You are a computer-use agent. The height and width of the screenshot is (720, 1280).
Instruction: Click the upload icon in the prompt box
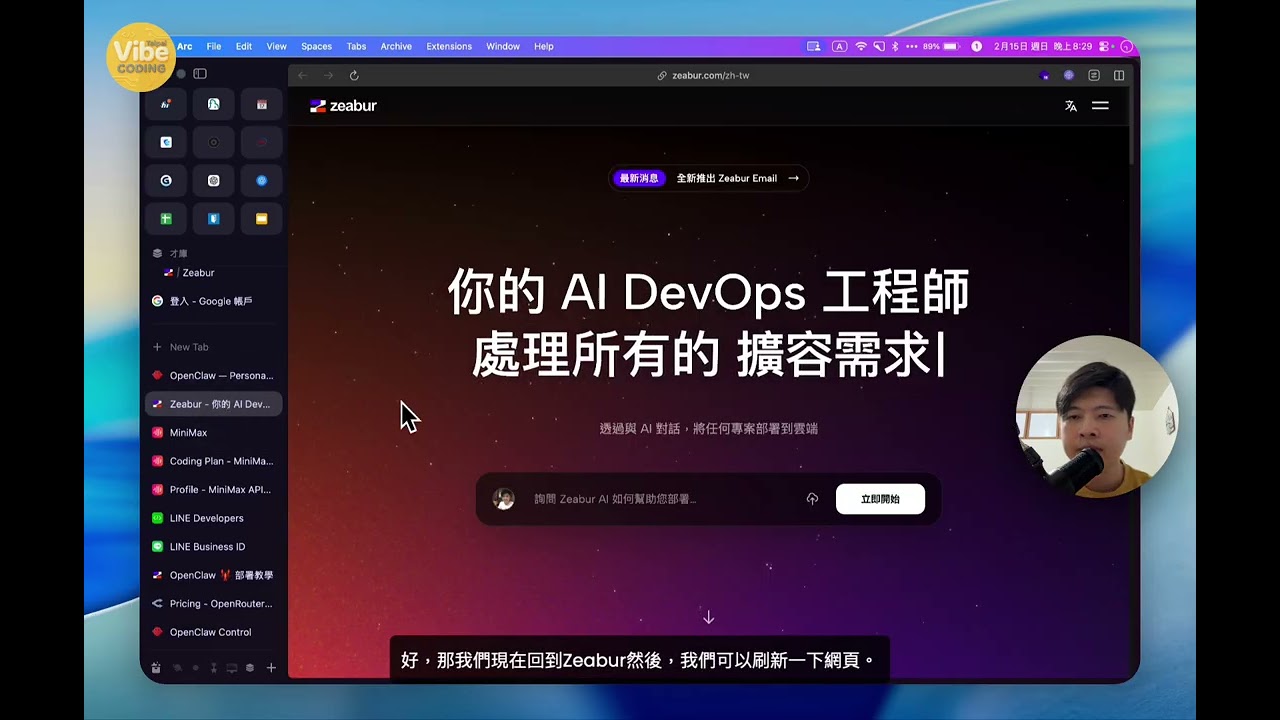pyautogui.click(x=812, y=499)
